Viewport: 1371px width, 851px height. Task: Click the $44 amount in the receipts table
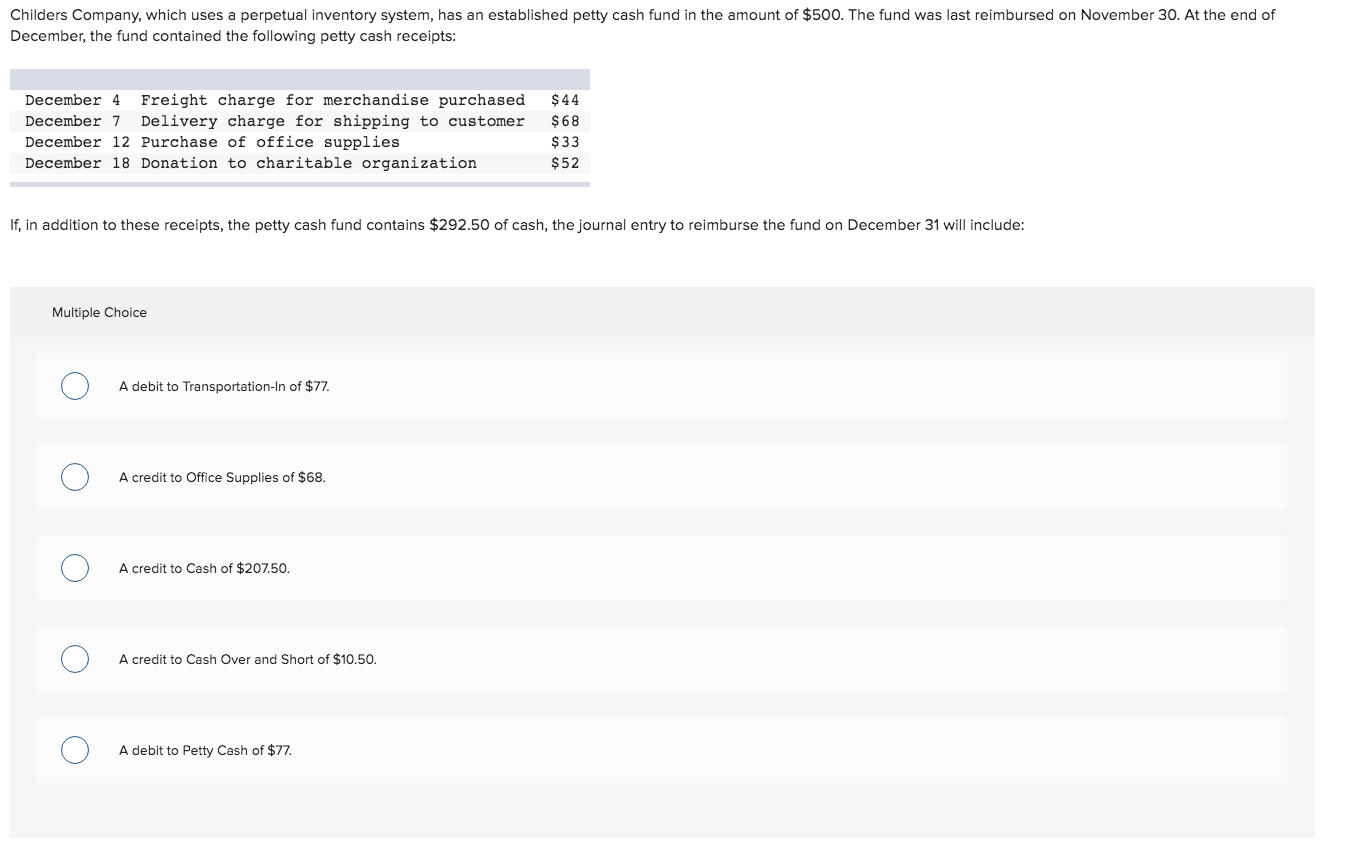(x=563, y=99)
